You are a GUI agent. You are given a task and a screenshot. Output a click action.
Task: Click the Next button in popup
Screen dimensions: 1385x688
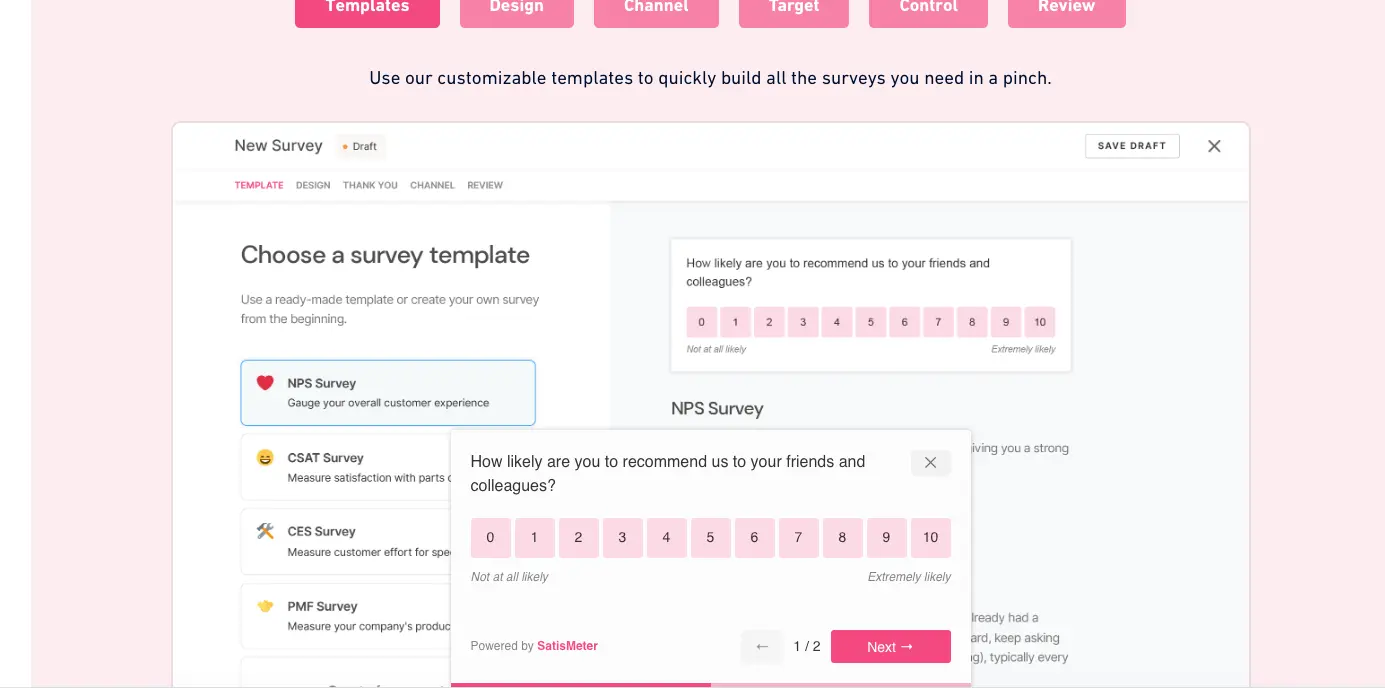coord(890,647)
